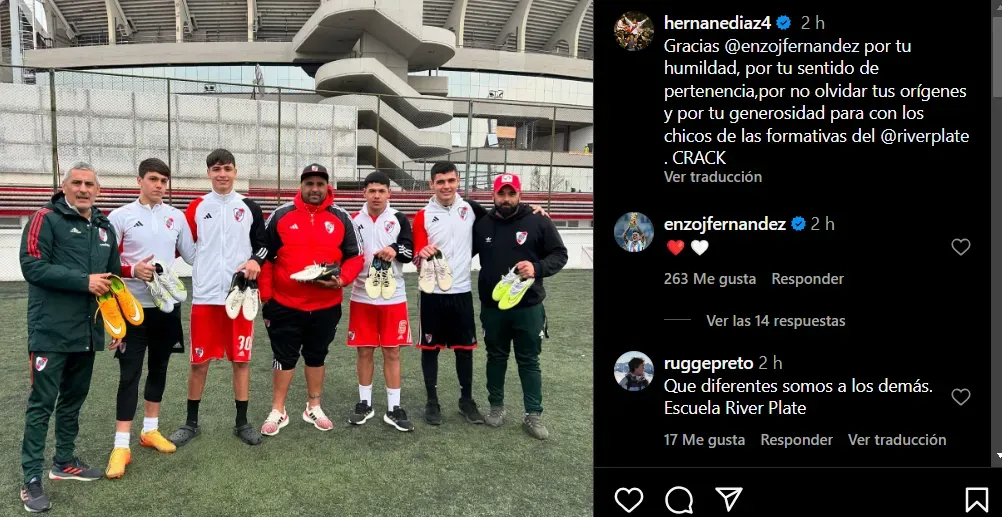The image size is (1002, 517).
Task: Open the group photo of the post
Action: (x=297, y=258)
